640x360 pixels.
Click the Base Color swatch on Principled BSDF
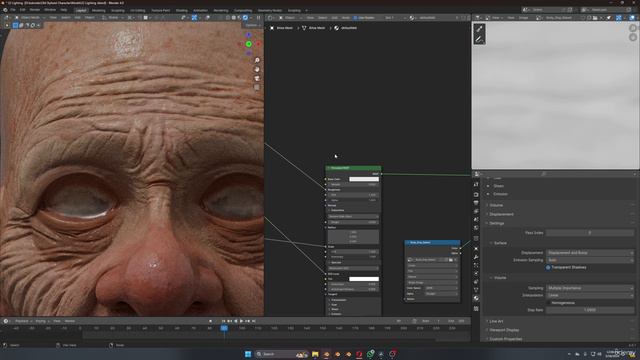(x=364, y=179)
